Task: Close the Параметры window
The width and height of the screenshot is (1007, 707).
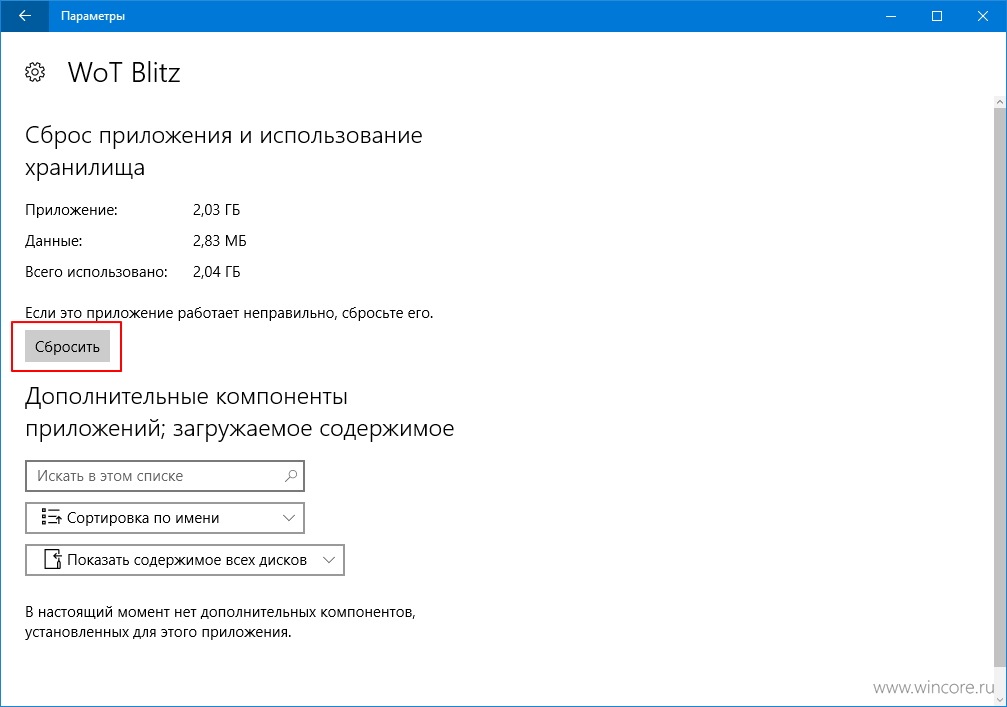Action: pyautogui.click(x=983, y=16)
